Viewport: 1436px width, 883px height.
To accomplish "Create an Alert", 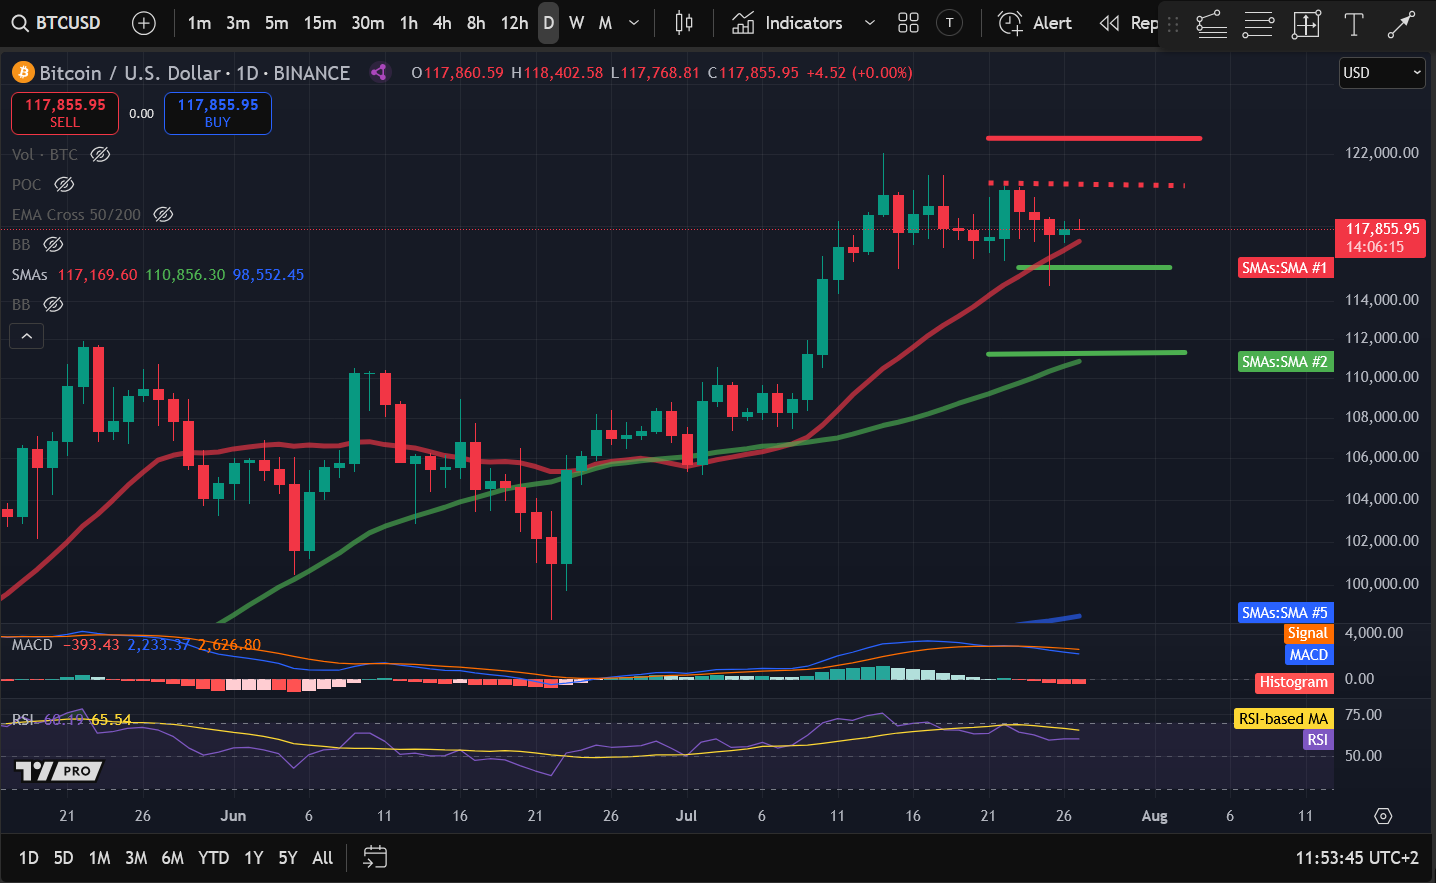I will pos(1035,23).
